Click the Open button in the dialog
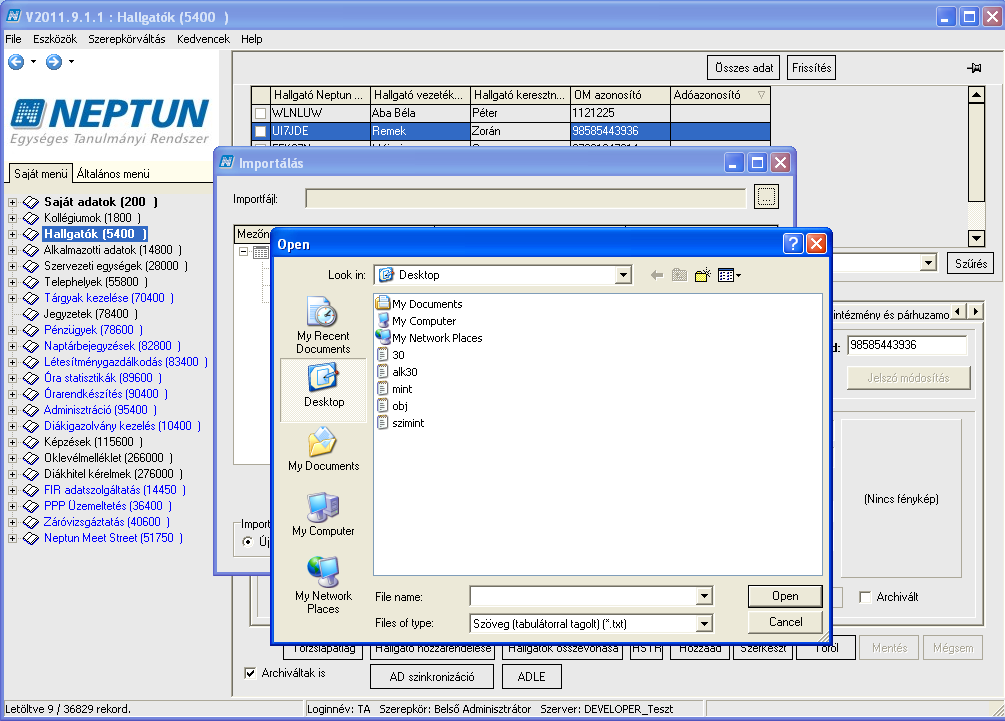The height and width of the screenshot is (721, 1005). pos(785,596)
